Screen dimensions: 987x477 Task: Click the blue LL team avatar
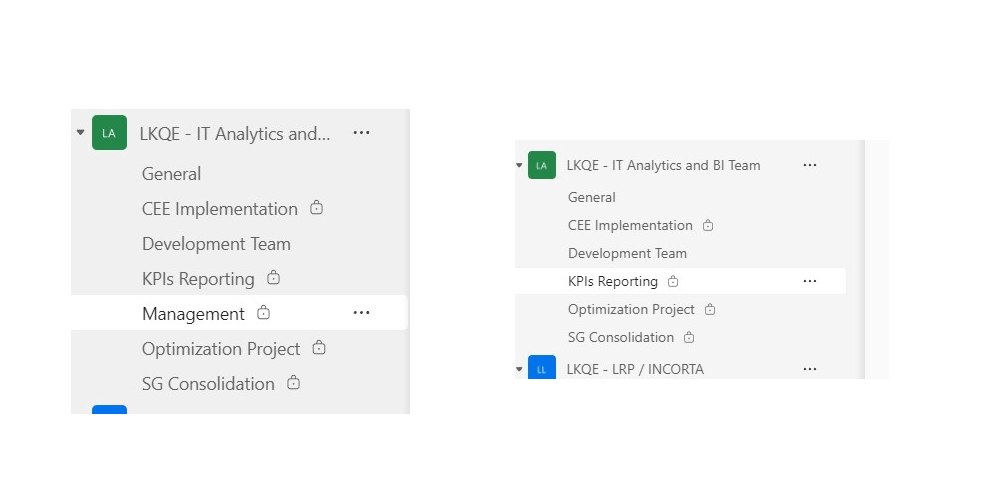[542, 367]
